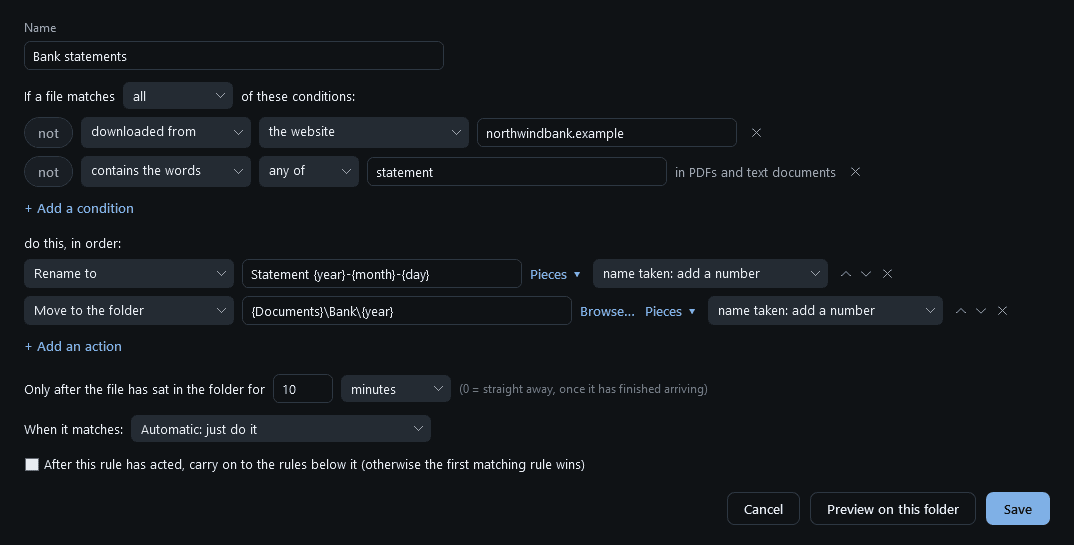Open the downloaded from condition type dropdown
This screenshot has height=545, width=1074.
click(166, 132)
